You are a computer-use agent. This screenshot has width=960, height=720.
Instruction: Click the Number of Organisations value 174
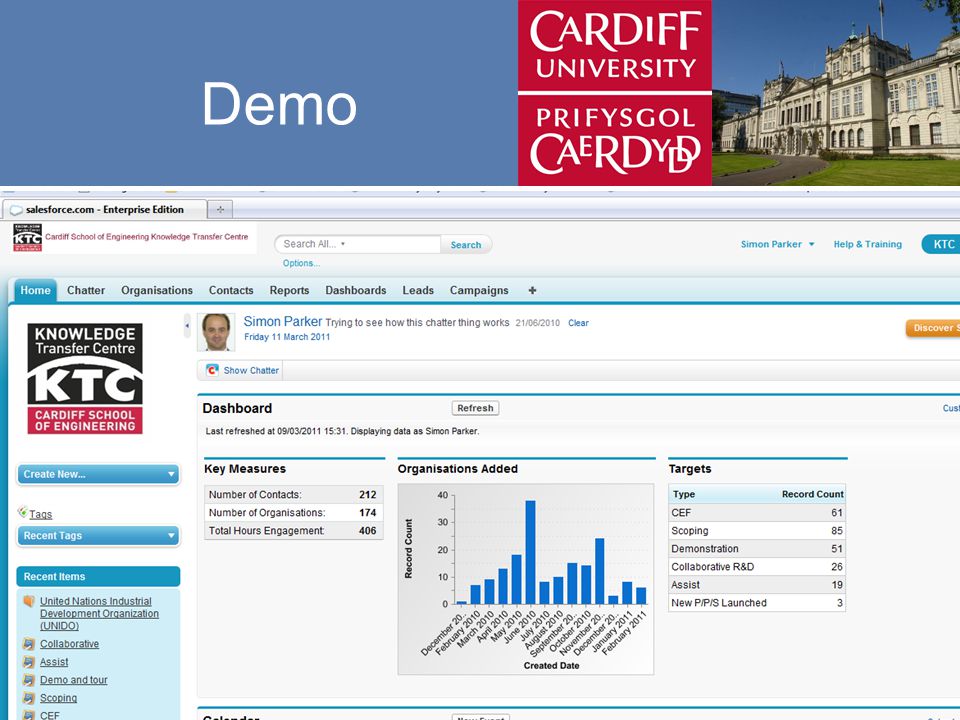coord(367,512)
